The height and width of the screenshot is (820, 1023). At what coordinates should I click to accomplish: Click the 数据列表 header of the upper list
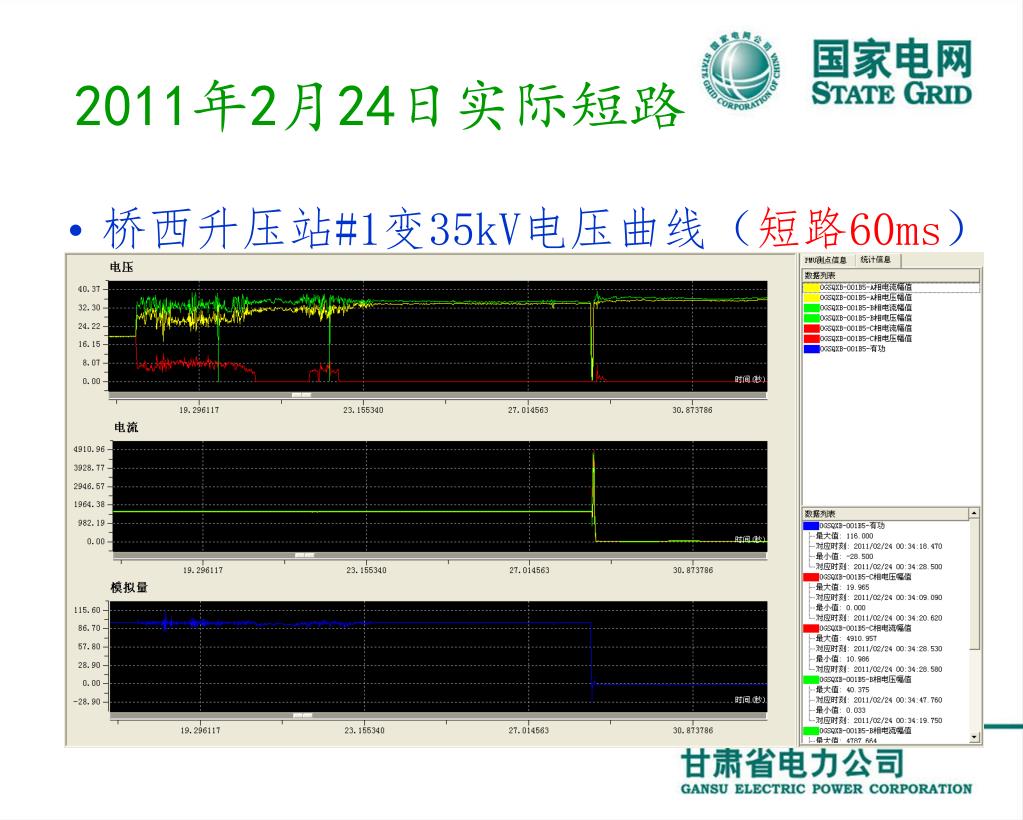pyautogui.click(x=891, y=276)
